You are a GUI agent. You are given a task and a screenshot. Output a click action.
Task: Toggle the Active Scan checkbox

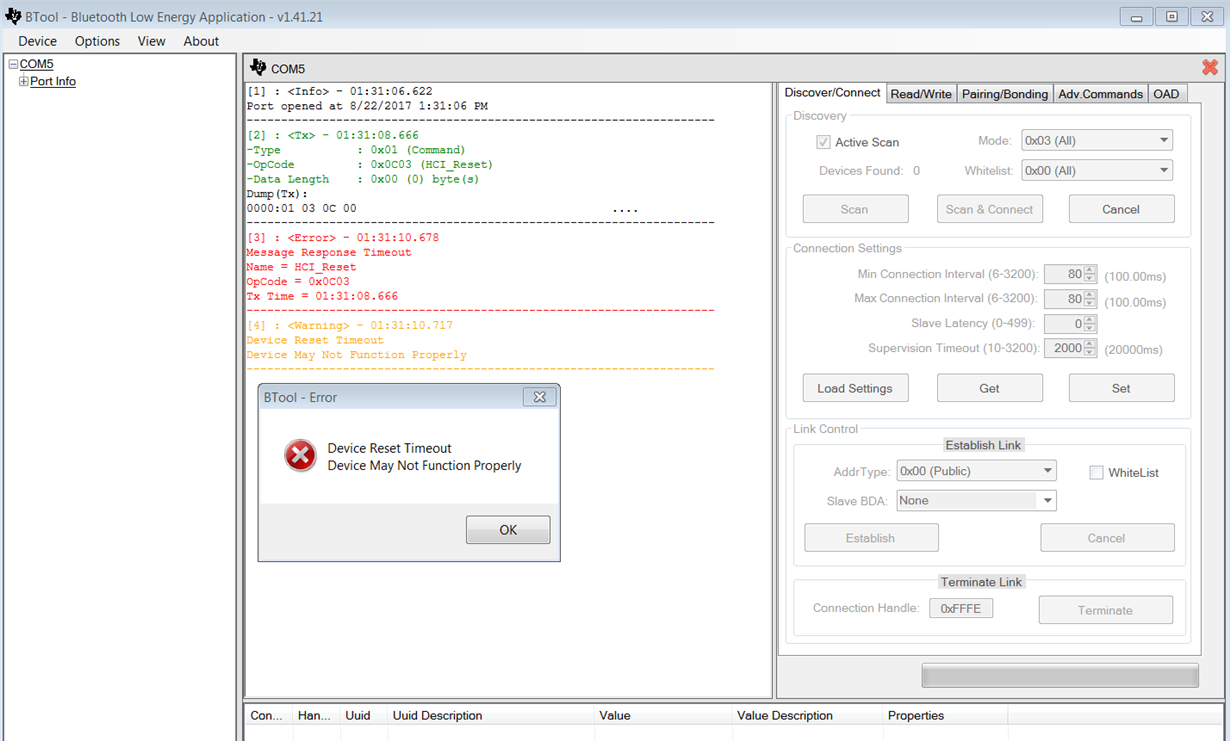point(823,142)
